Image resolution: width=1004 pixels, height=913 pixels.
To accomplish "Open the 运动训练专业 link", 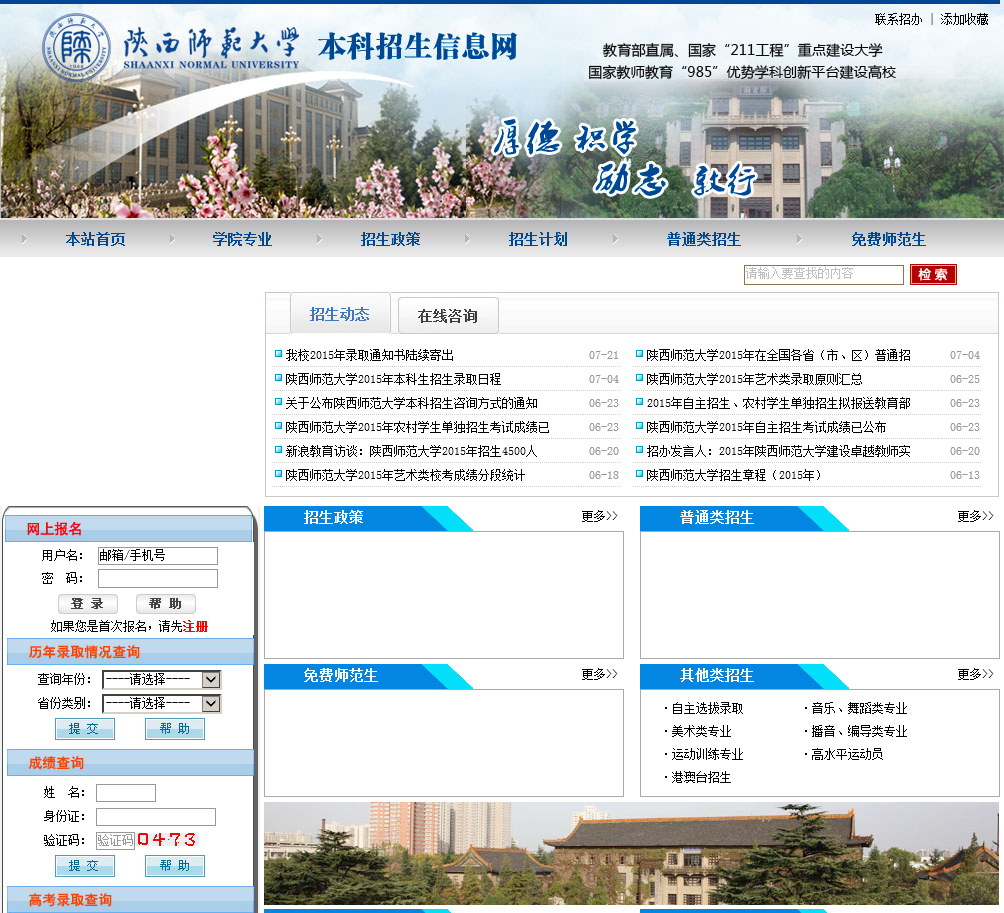I will pos(707,755).
